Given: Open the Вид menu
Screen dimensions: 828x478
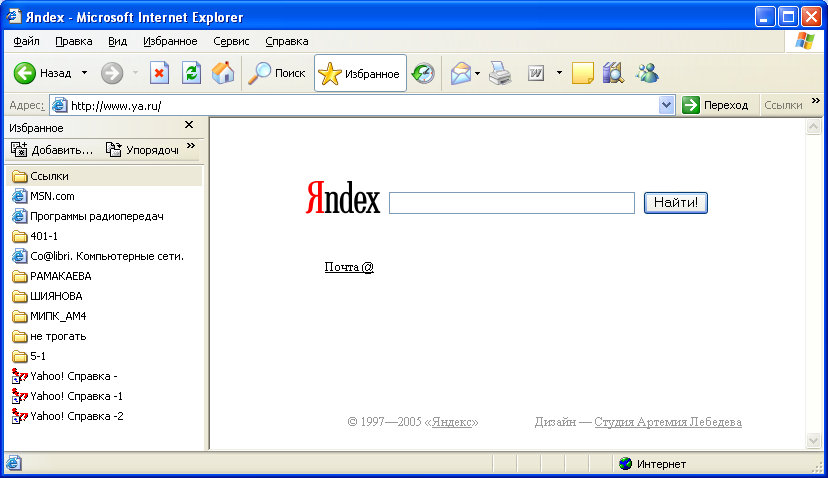Looking at the screenshot, I should coord(117,41).
